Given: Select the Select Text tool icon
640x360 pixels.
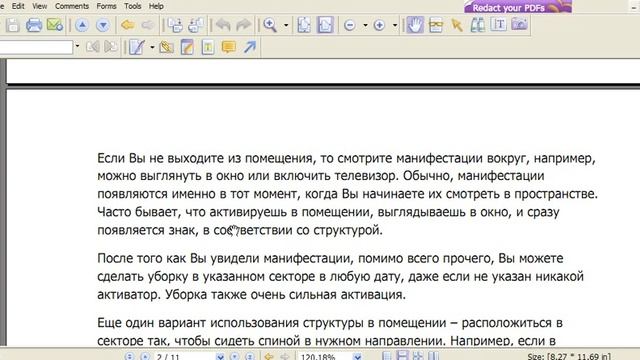Looking at the screenshot, I should (436, 25).
